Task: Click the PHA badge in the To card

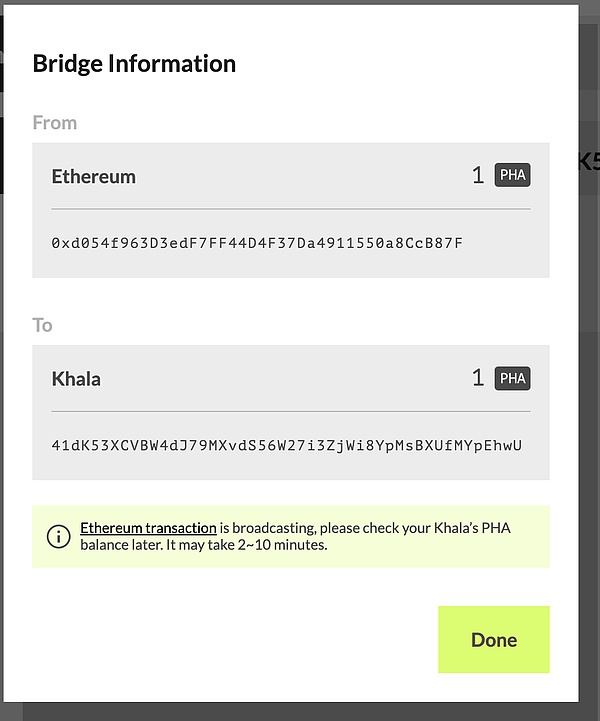Action: point(512,379)
